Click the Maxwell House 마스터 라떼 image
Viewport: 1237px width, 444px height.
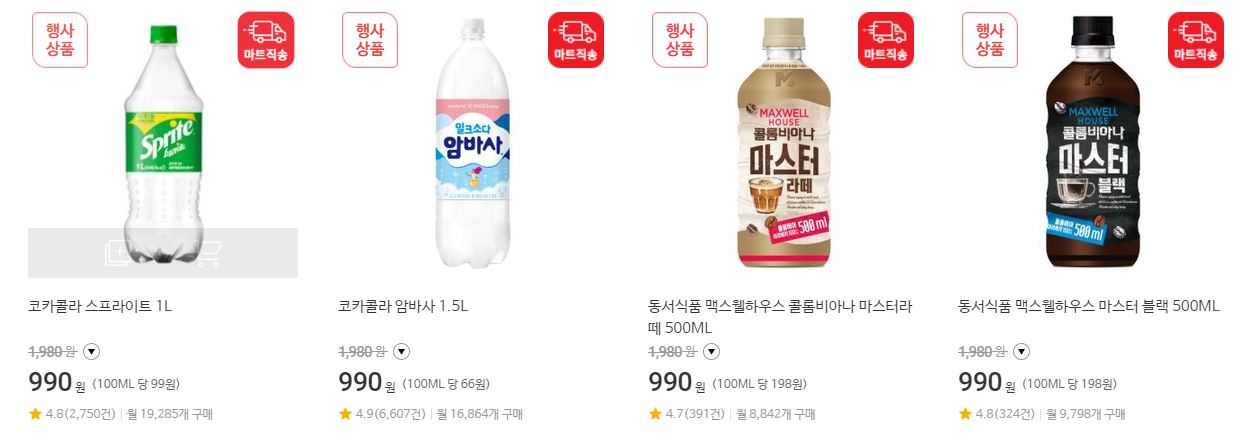[x=784, y=145]
